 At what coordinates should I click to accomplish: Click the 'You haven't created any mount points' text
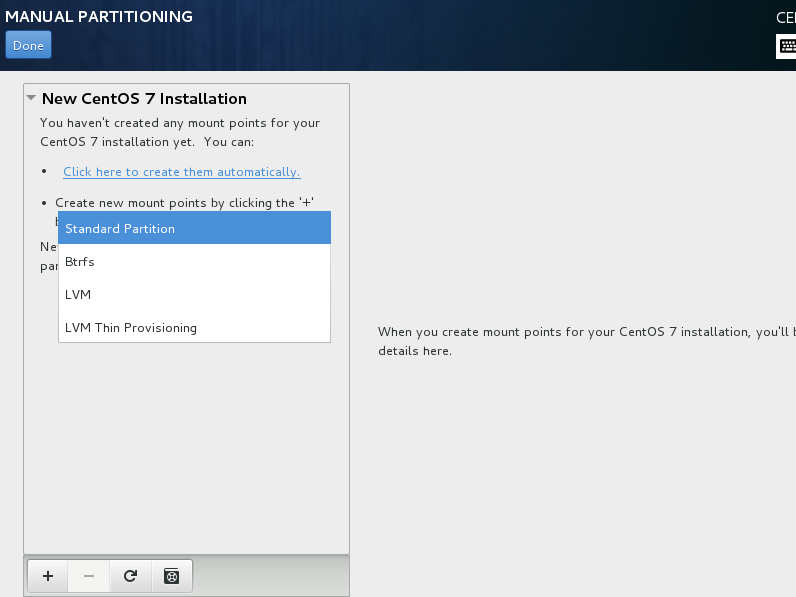coord(180,132)
